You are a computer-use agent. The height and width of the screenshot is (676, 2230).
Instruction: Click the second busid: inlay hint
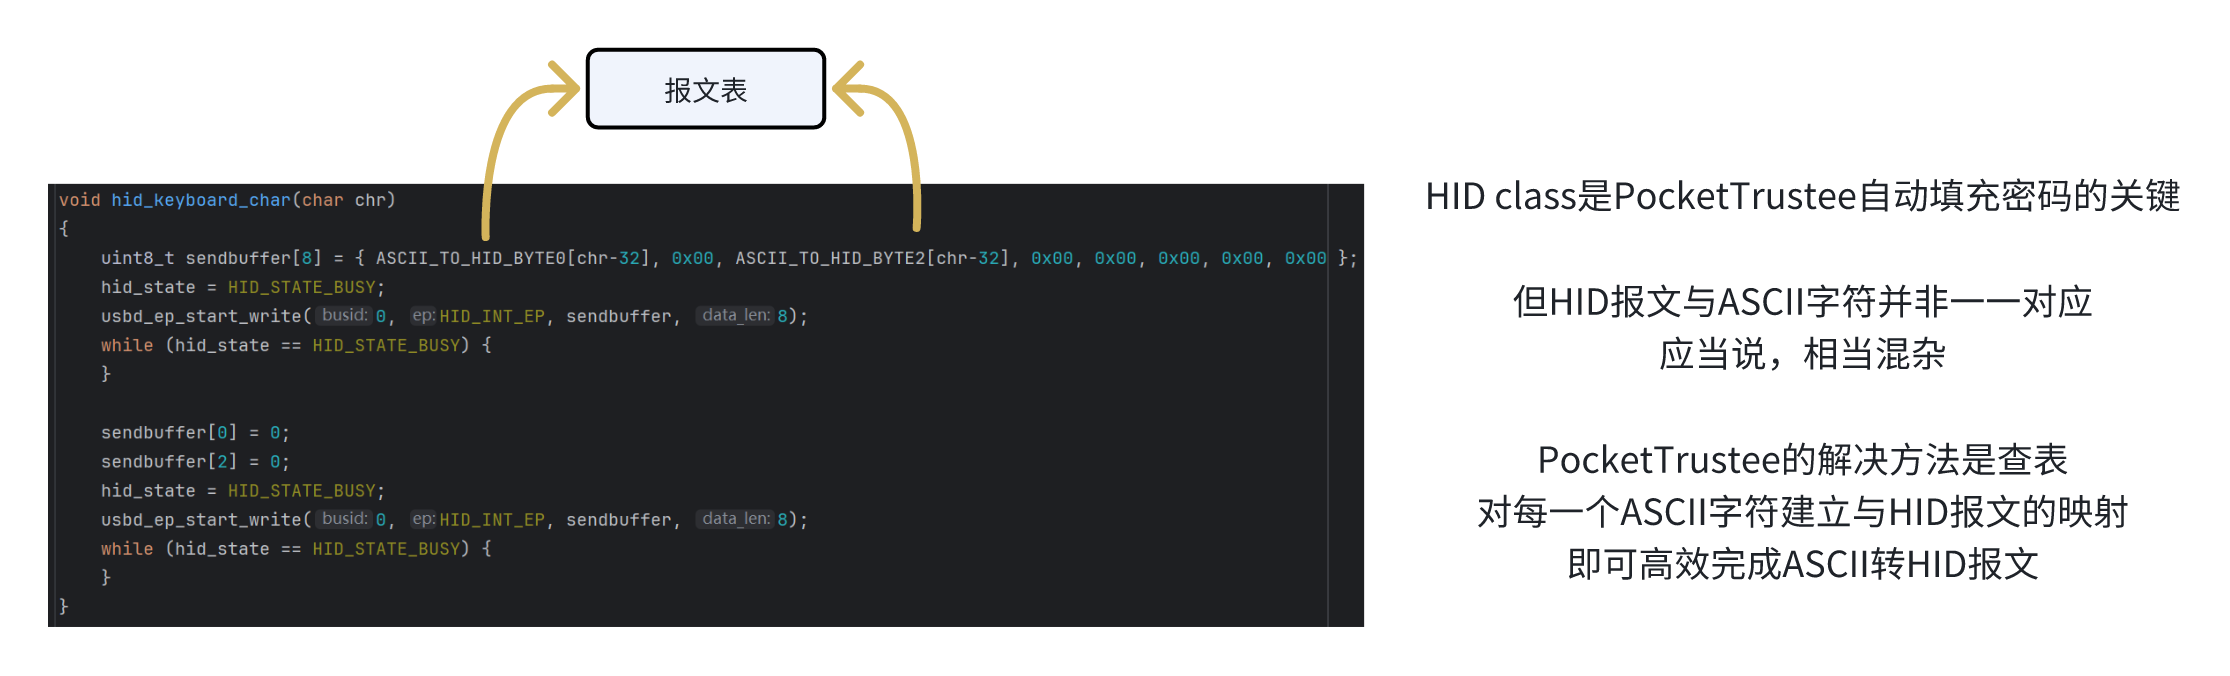(344, 519)
